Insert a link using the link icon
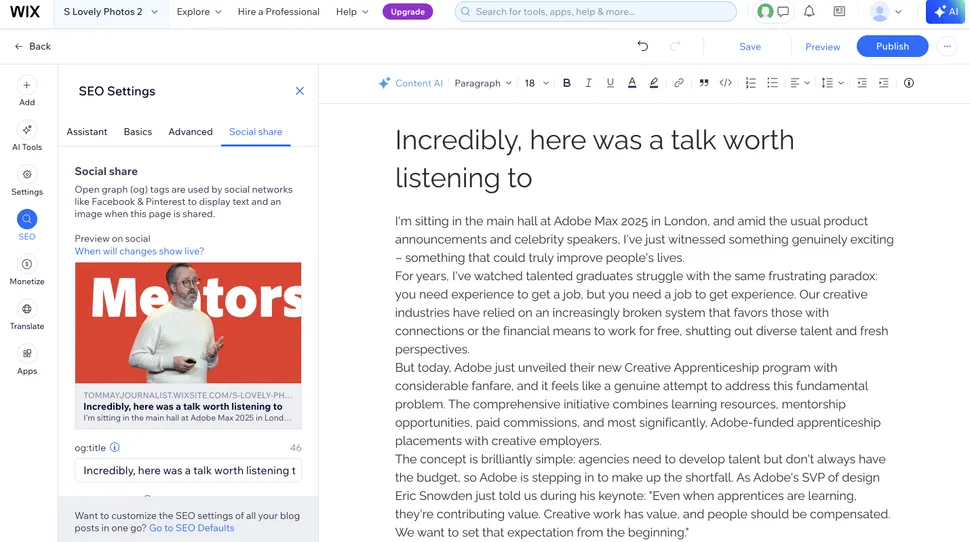 [679, 83]
